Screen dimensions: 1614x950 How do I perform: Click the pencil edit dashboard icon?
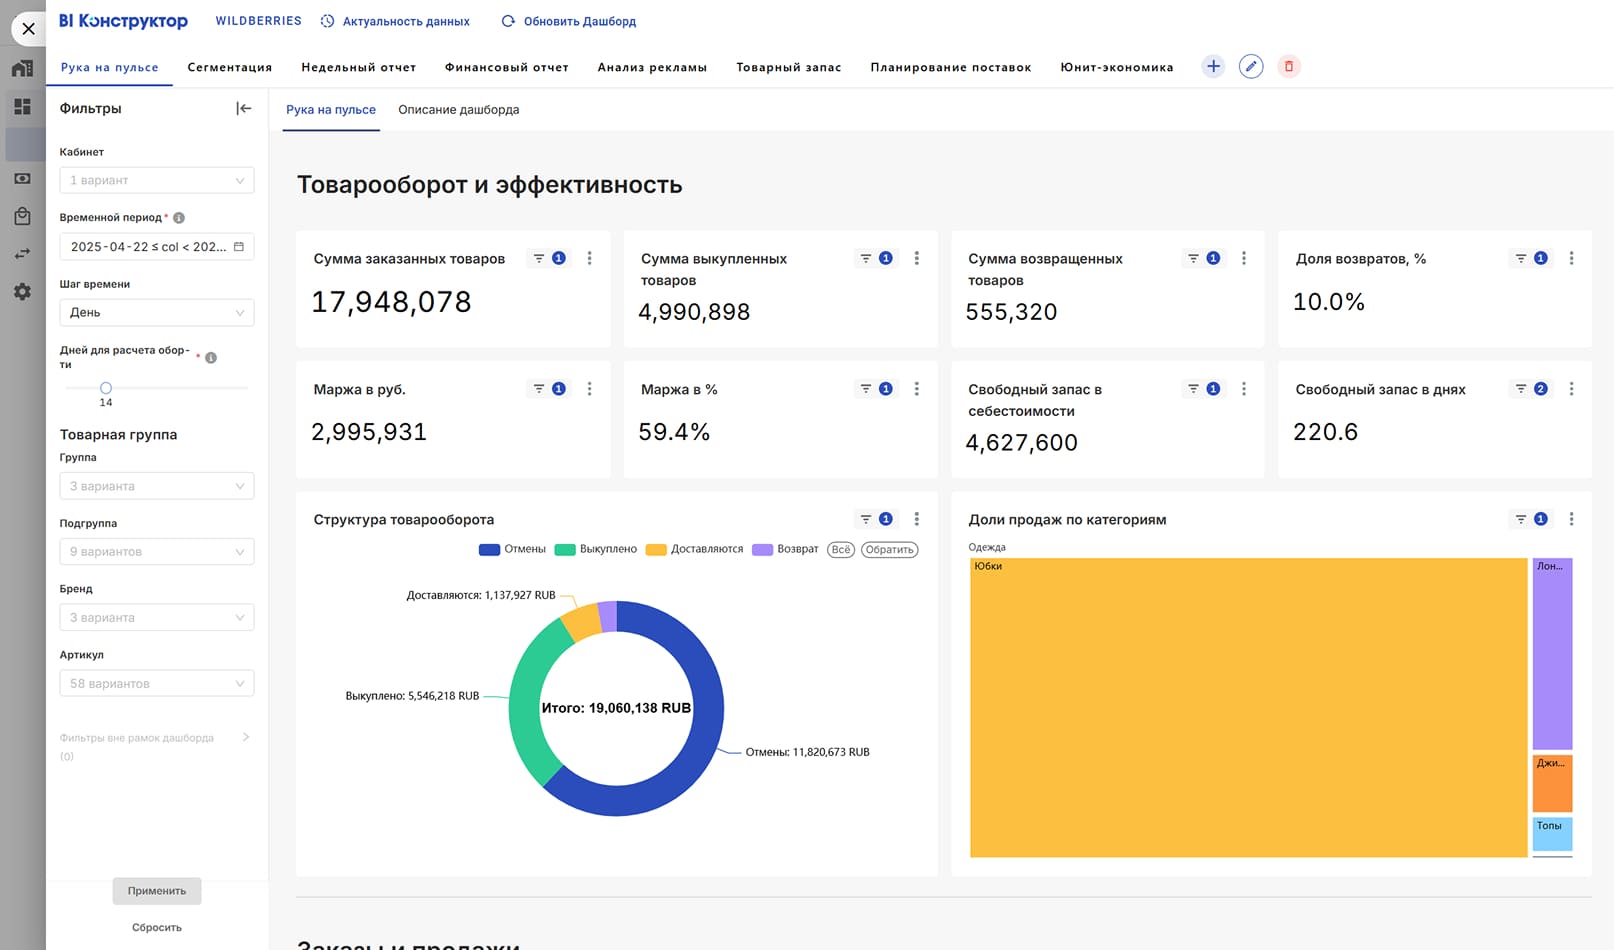1250,66
